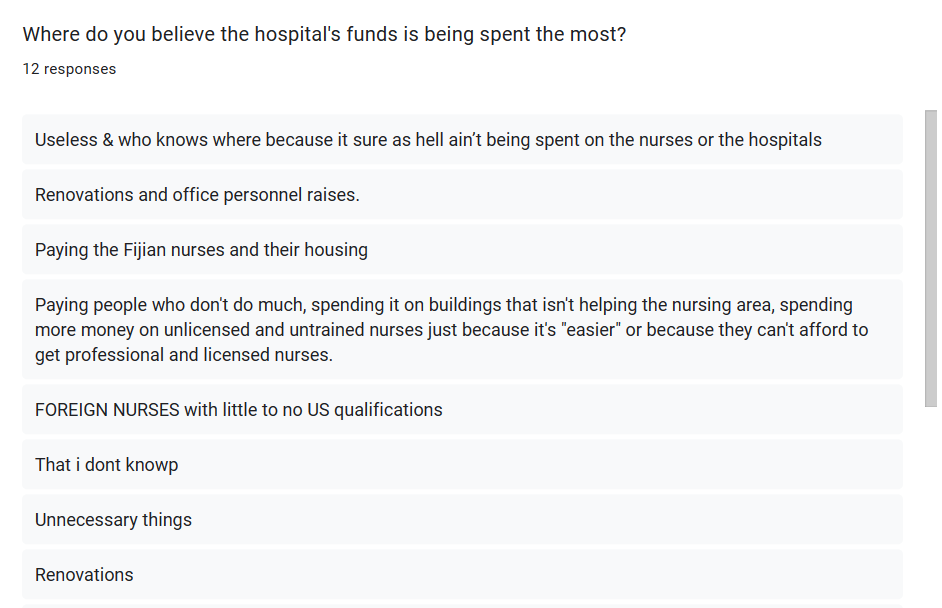Select the response starting with 'Useless & who knows'
The image size is (942, 608).
click(x=462, y=139)
